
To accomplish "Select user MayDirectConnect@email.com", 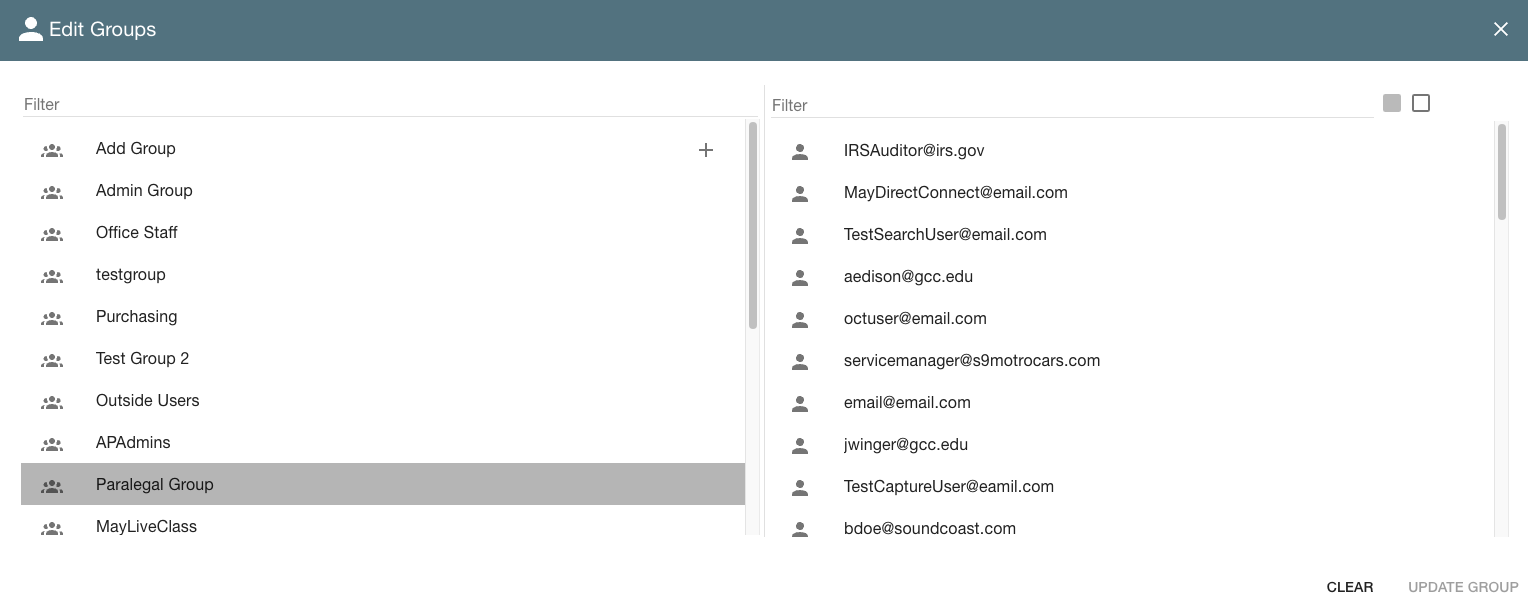I will [955, 192].
